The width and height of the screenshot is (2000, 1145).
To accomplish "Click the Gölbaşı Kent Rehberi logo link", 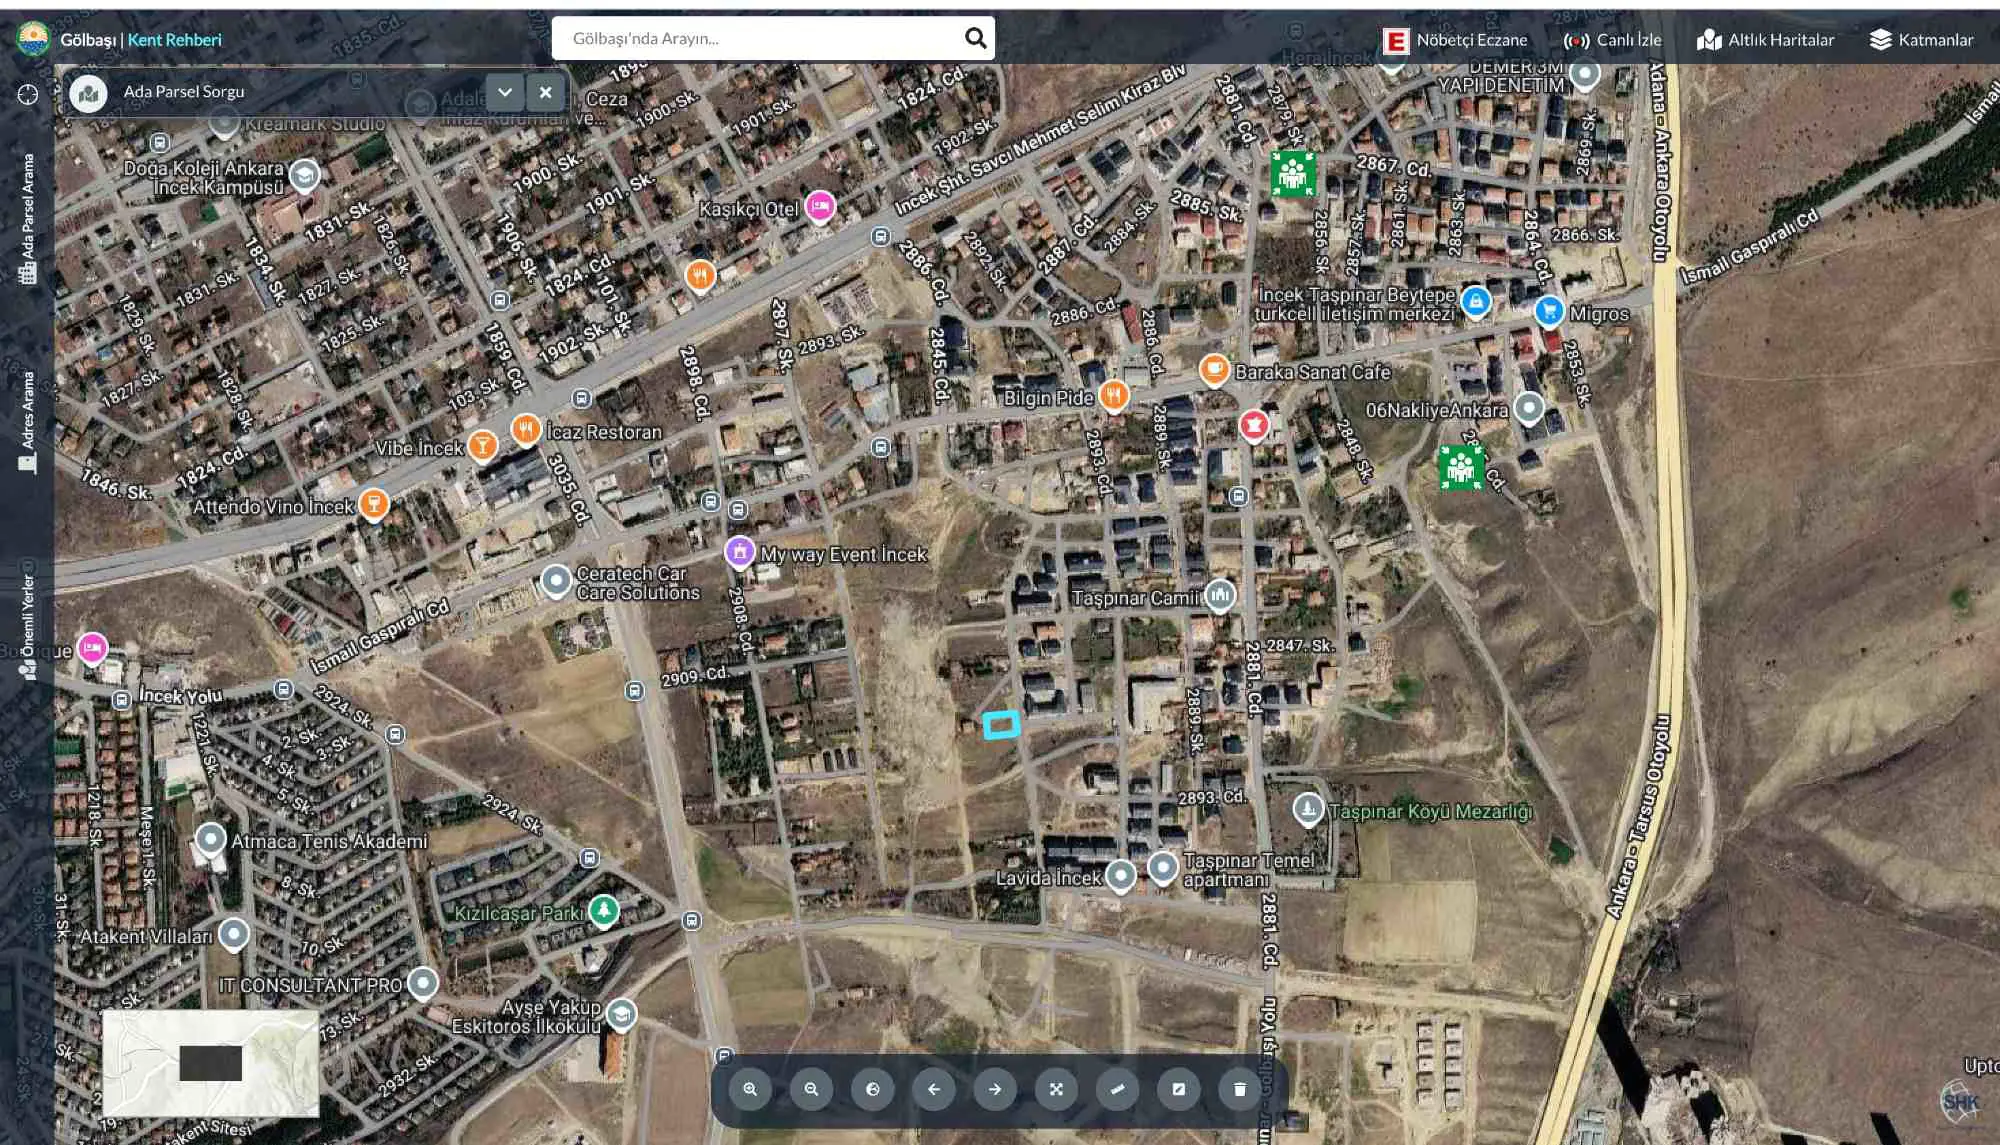I will 120,39.
